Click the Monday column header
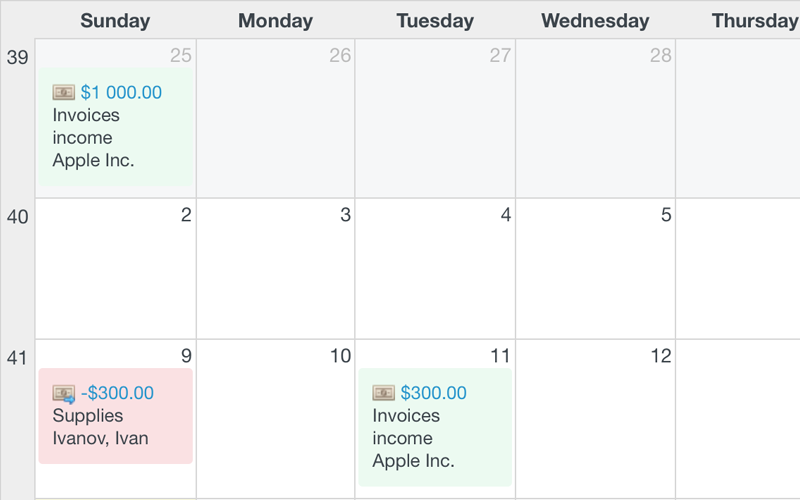This screenshot has height=500, width=800. tap(276, 21)
